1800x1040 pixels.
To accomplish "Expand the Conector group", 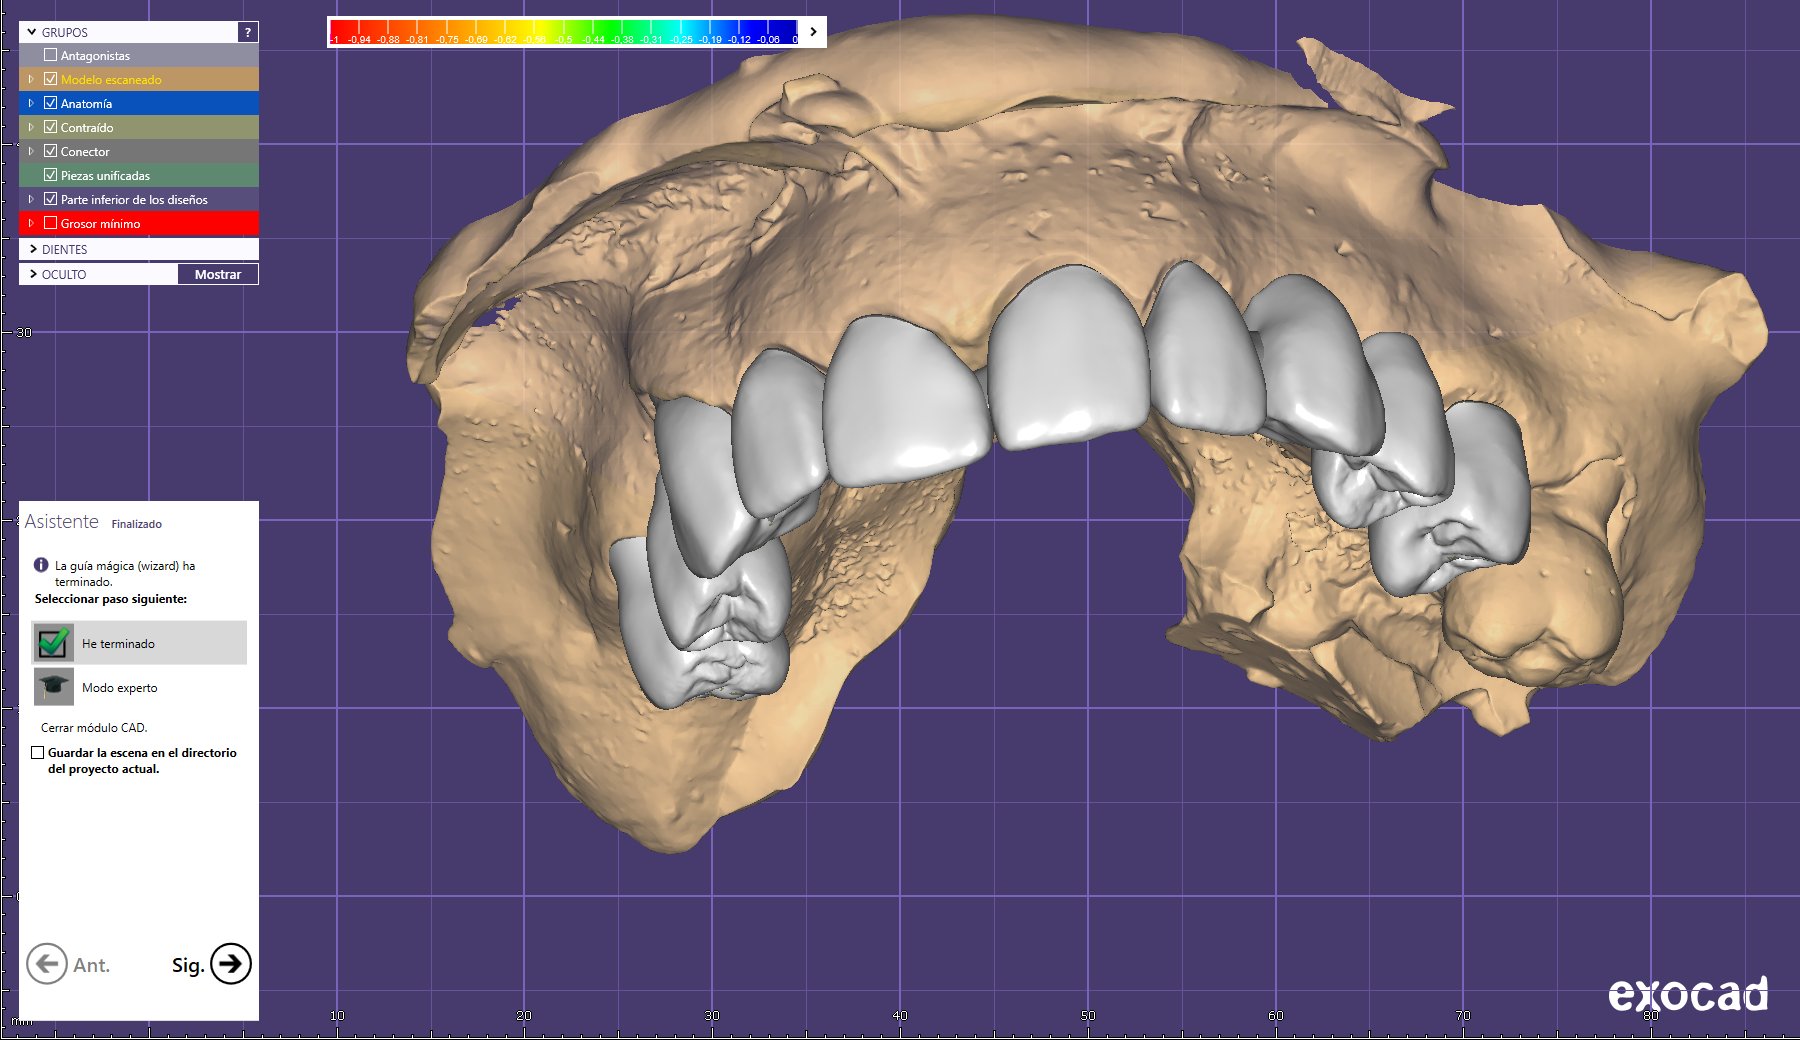I will 31,151.
